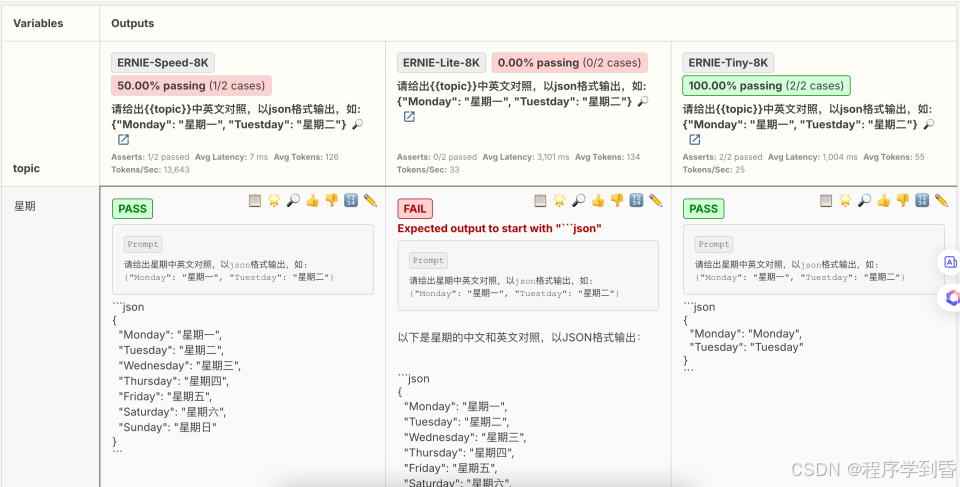Open details magnifier for ERNIE-Speed-8K output cell

[x=293, y=200]
